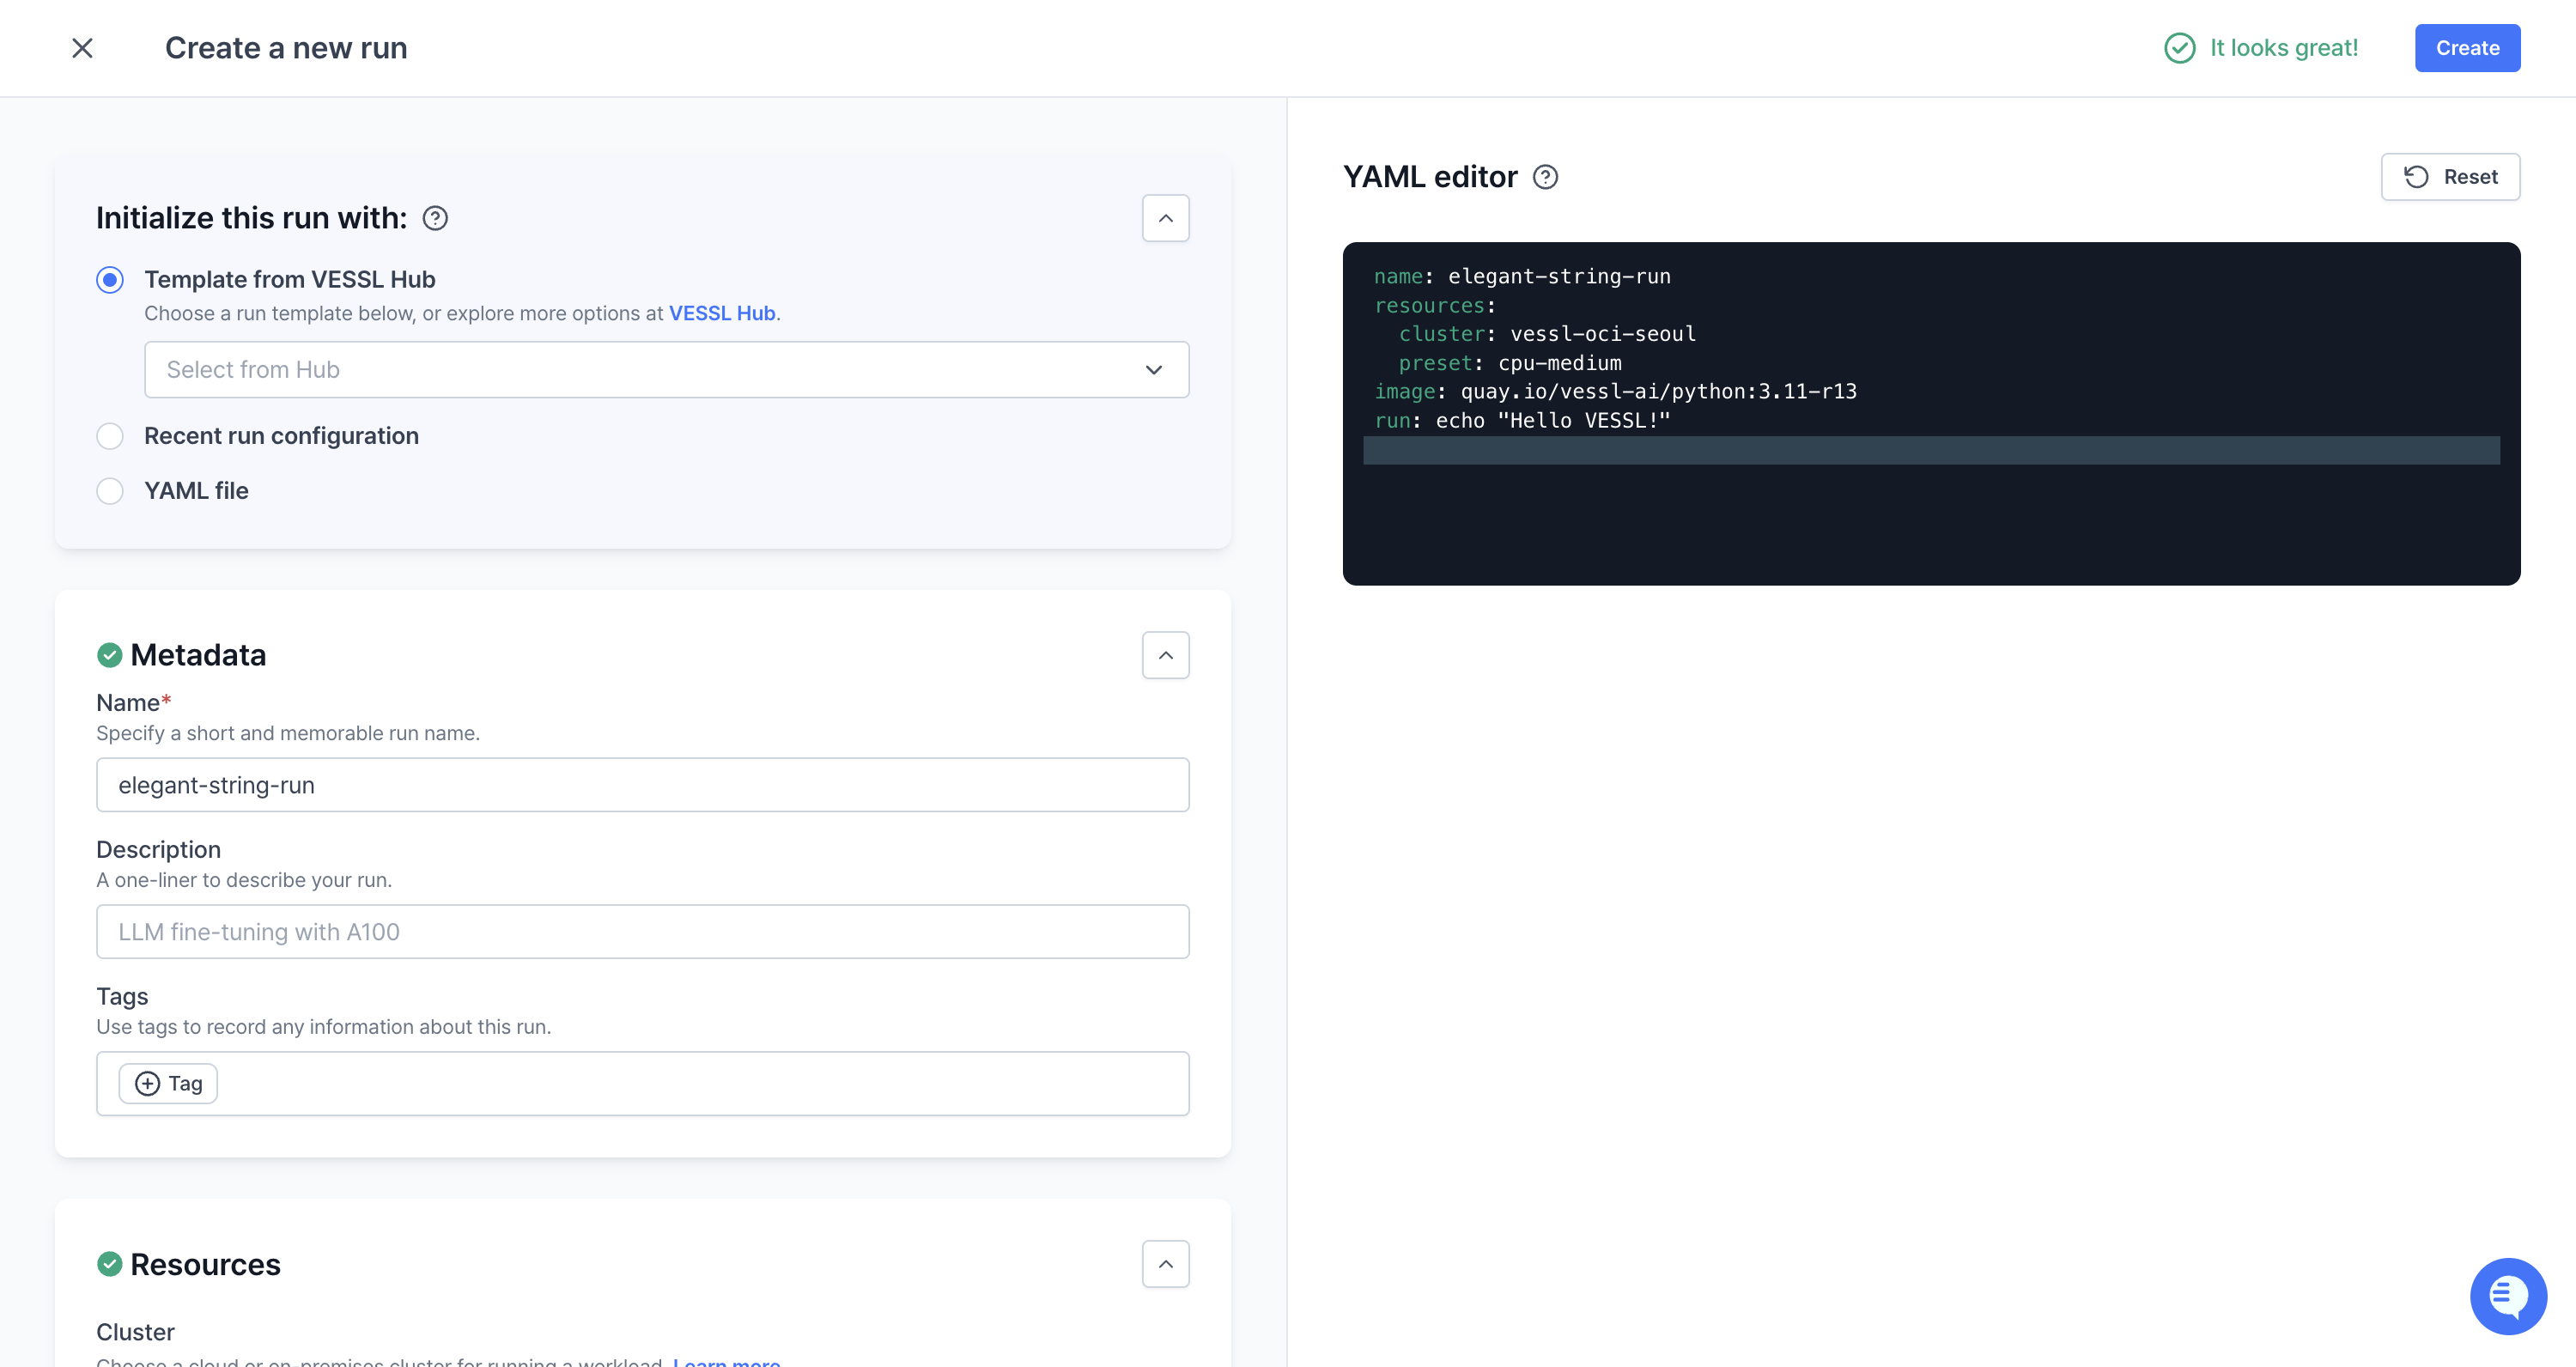2576x1367 pixels.
Task: Open the Select from Hub dropdown
Action: coord(666,370)
